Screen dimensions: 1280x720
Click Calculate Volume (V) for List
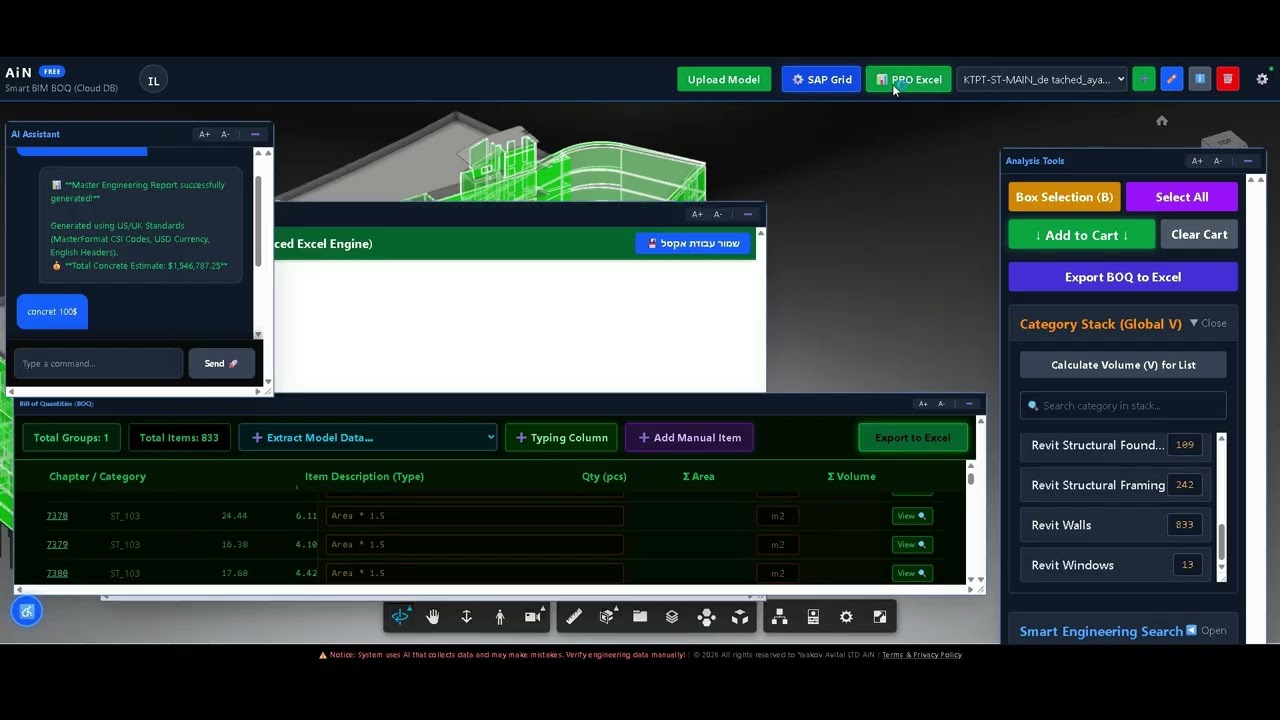[x=1123, y=365]
